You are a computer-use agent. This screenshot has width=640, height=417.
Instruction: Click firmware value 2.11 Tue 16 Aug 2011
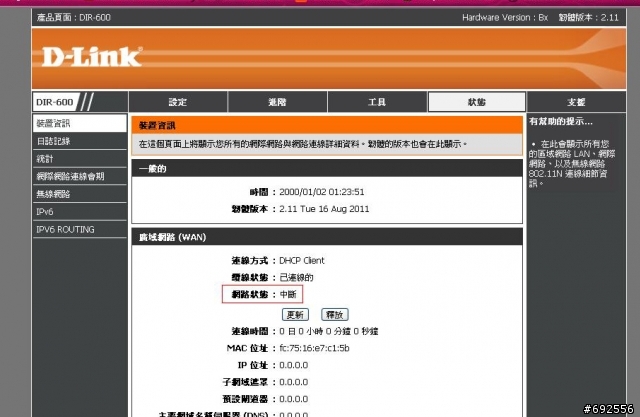(324, 209)
